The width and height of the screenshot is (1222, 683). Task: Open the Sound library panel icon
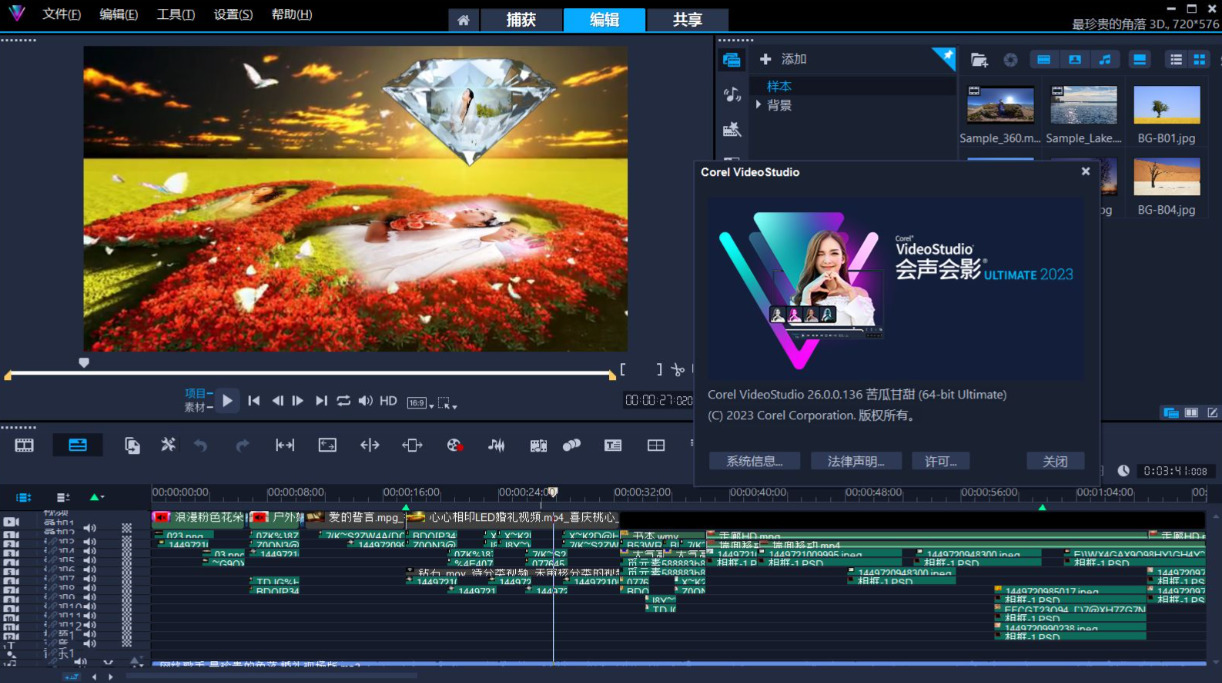pyautogui.click(x=732, y=94)
